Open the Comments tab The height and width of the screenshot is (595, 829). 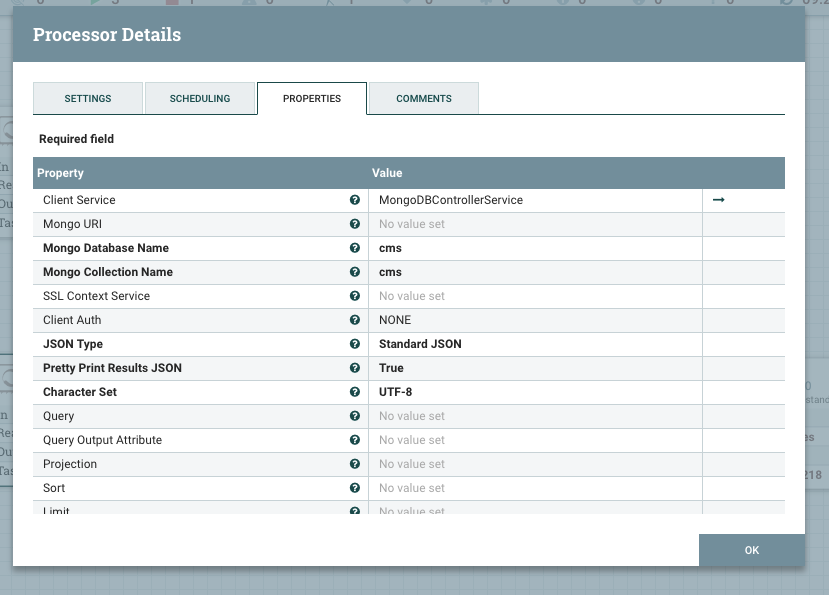(x=424, y=99)
